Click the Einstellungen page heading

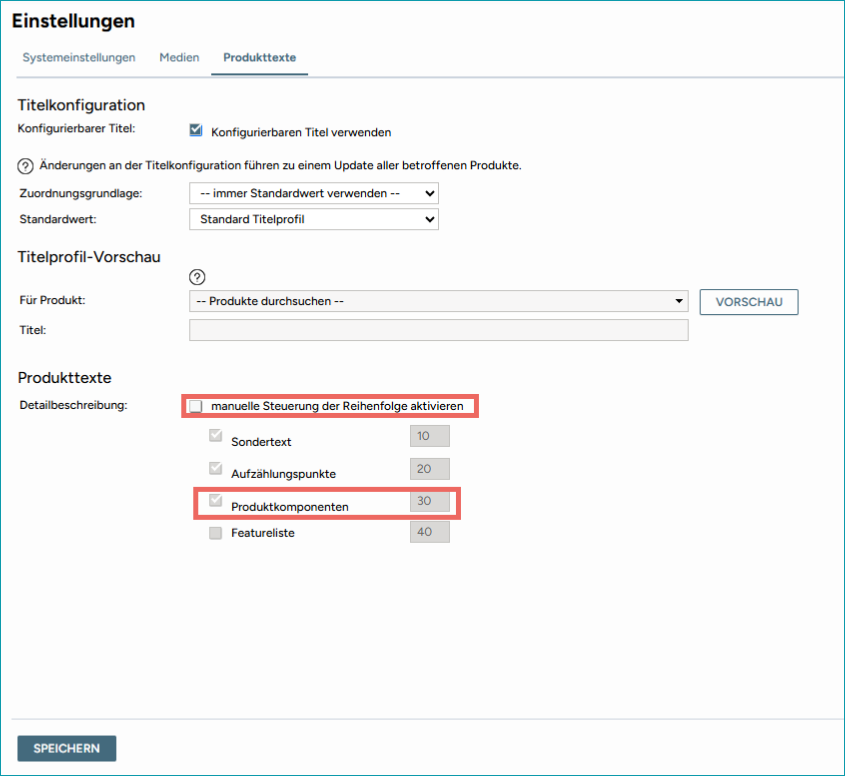(x=73, y=21)
